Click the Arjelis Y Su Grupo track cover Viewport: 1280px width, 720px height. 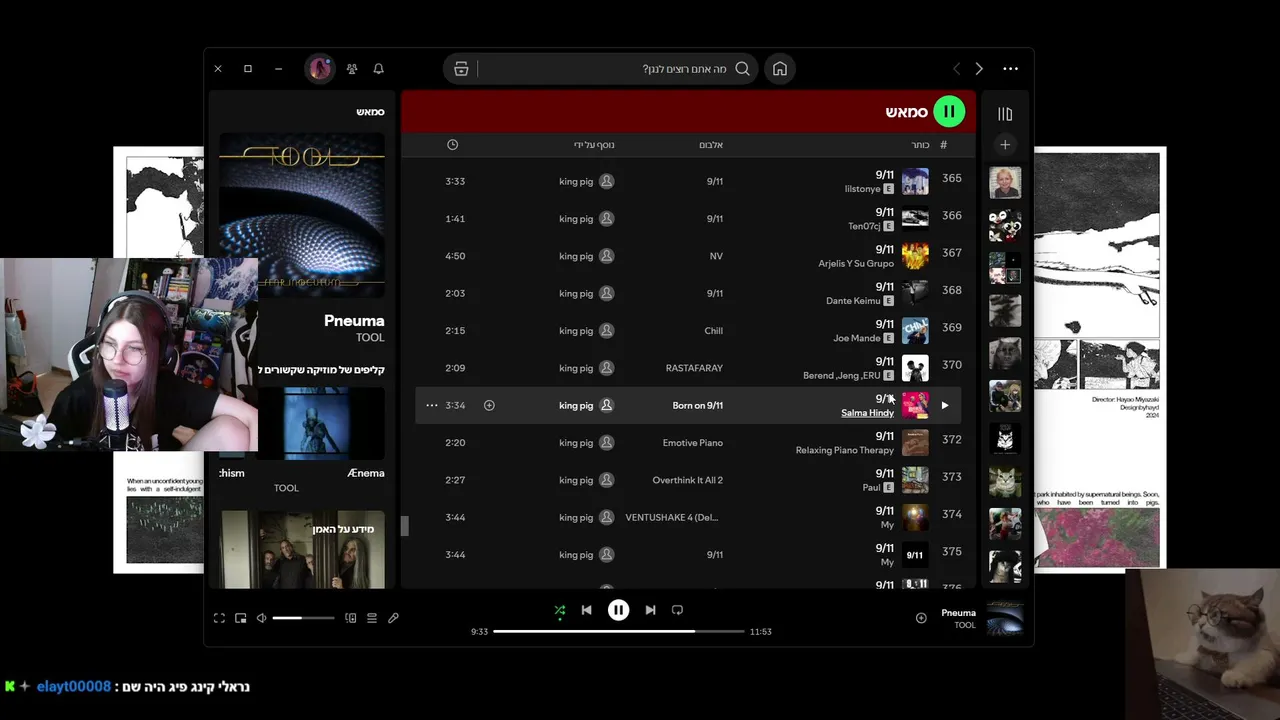915,256
